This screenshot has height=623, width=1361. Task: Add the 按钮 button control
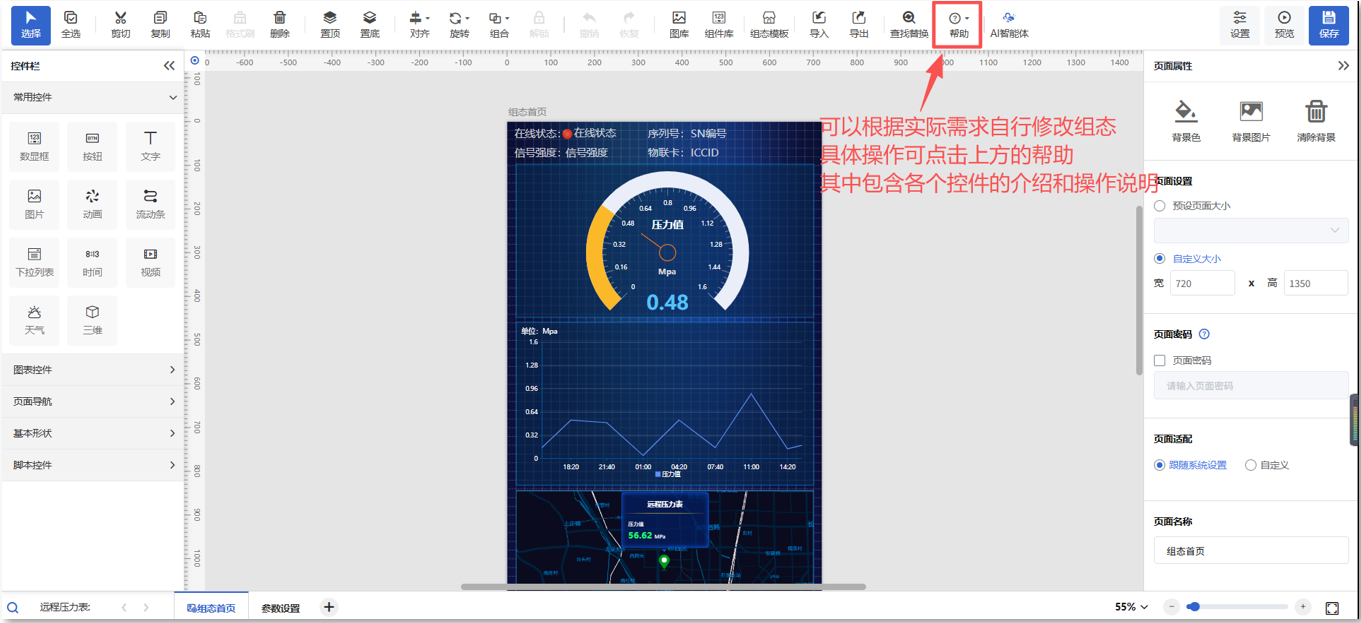tap(92, 146)
